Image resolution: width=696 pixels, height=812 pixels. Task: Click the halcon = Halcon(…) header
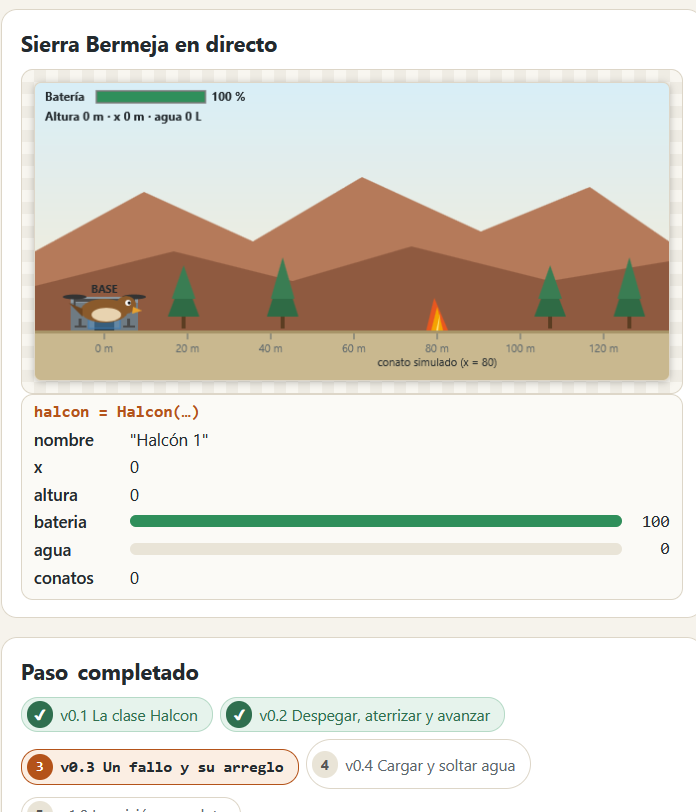[x=117, y=412]
